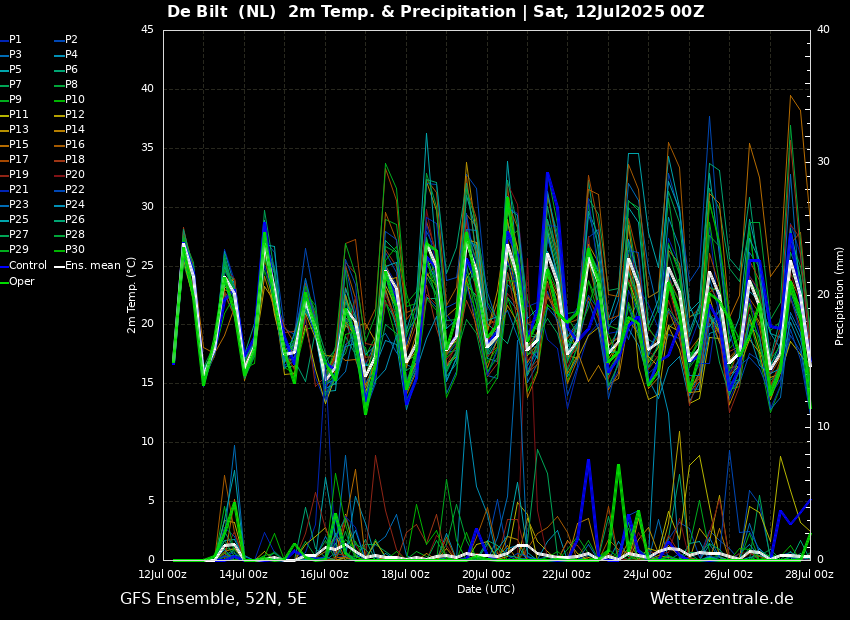The width and height of the screenshot is (850, 620).
Task: Click the Oper legend entry
Action: pos(21,281)
